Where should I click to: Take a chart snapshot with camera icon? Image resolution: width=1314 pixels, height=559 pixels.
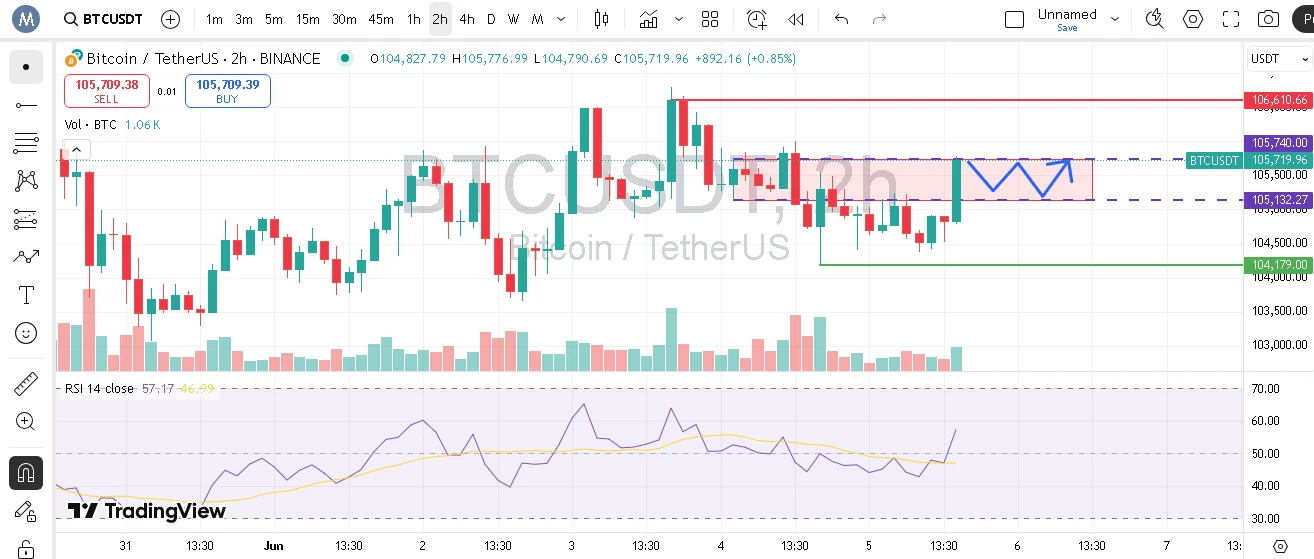coord(1269,19)
